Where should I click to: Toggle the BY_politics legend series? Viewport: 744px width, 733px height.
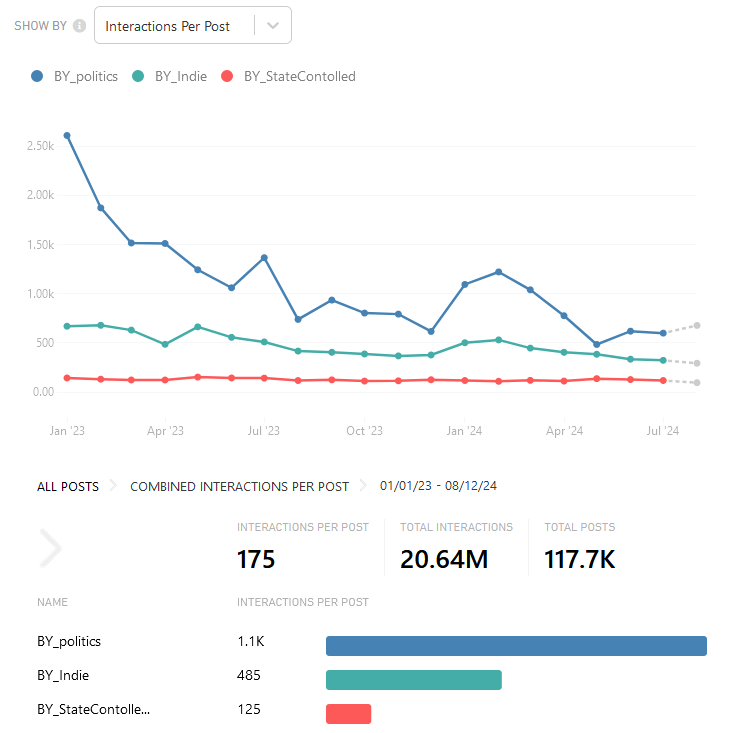85,76
